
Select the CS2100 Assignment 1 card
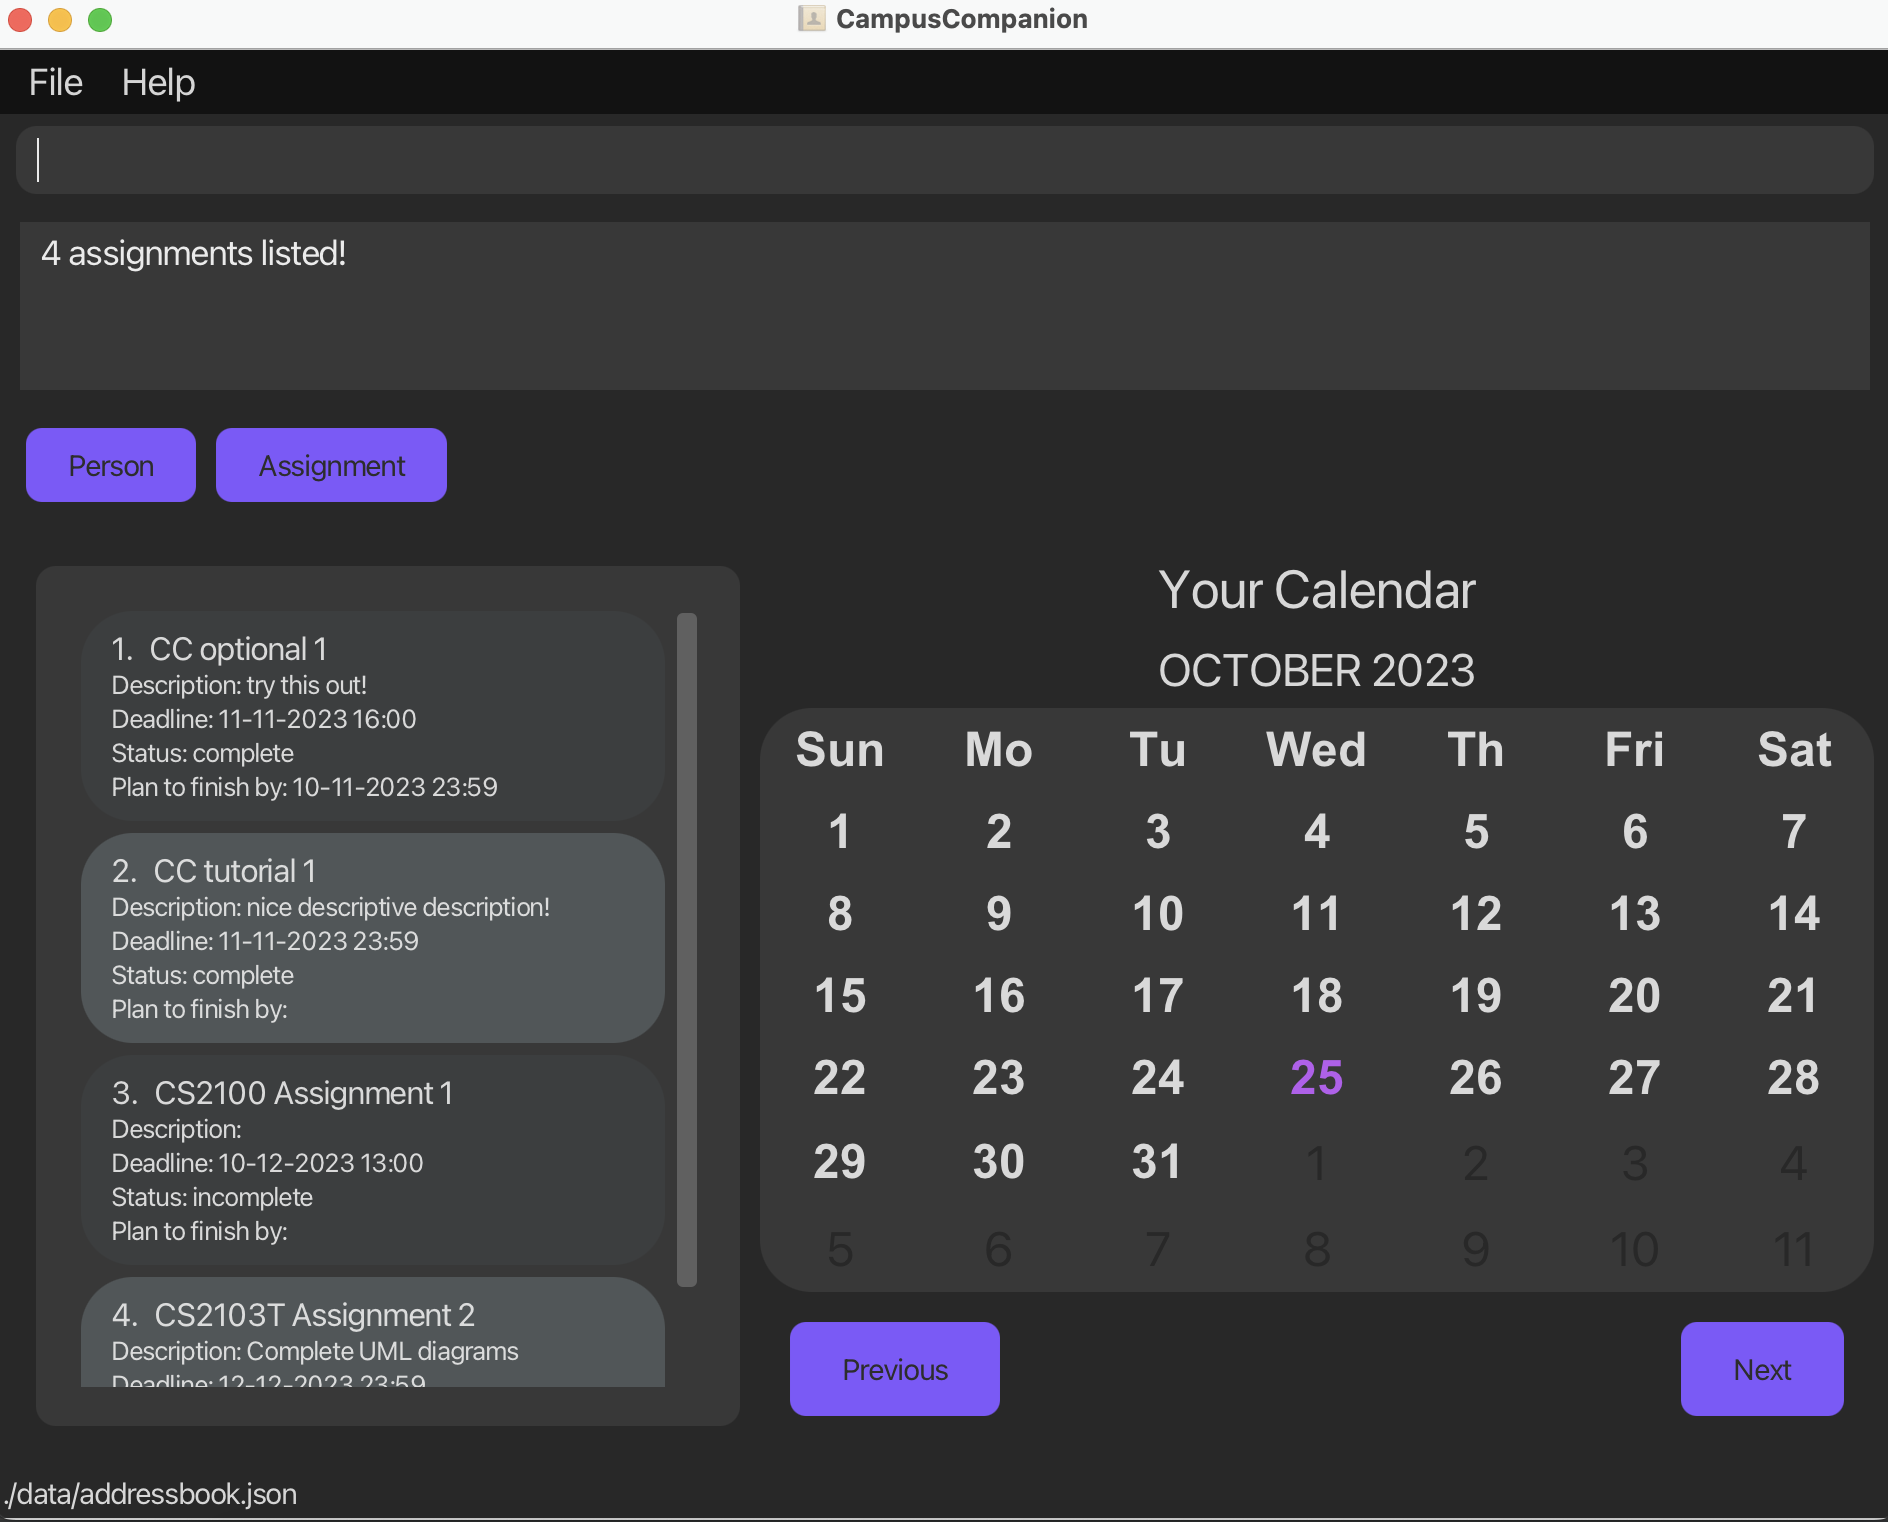click(x=373, y=1160)
